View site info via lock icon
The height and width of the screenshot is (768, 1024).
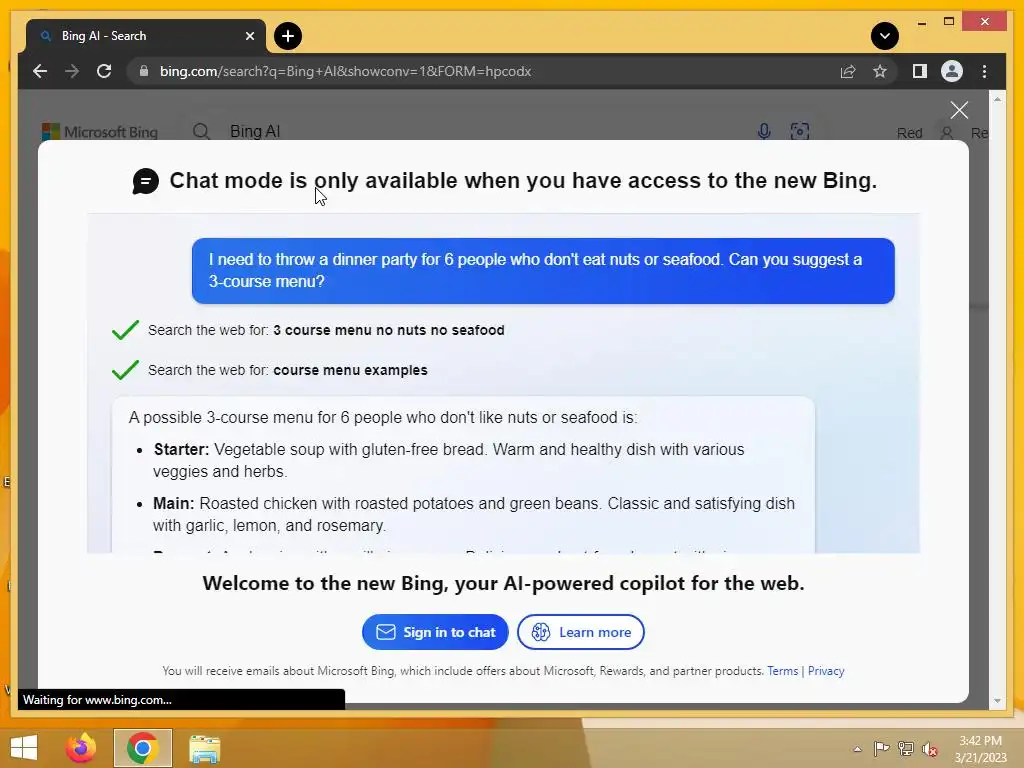[144, 71]
